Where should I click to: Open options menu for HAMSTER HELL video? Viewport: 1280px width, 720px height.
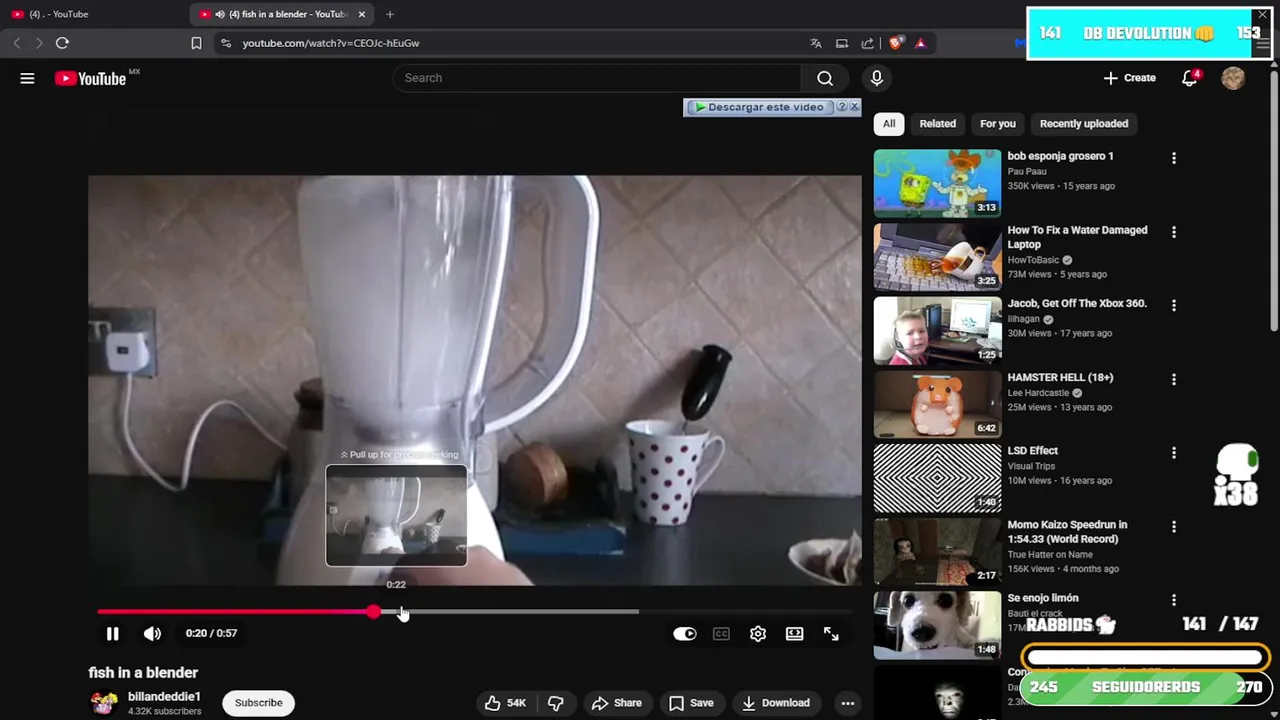pyautogui.click(x=1174, y=379)
